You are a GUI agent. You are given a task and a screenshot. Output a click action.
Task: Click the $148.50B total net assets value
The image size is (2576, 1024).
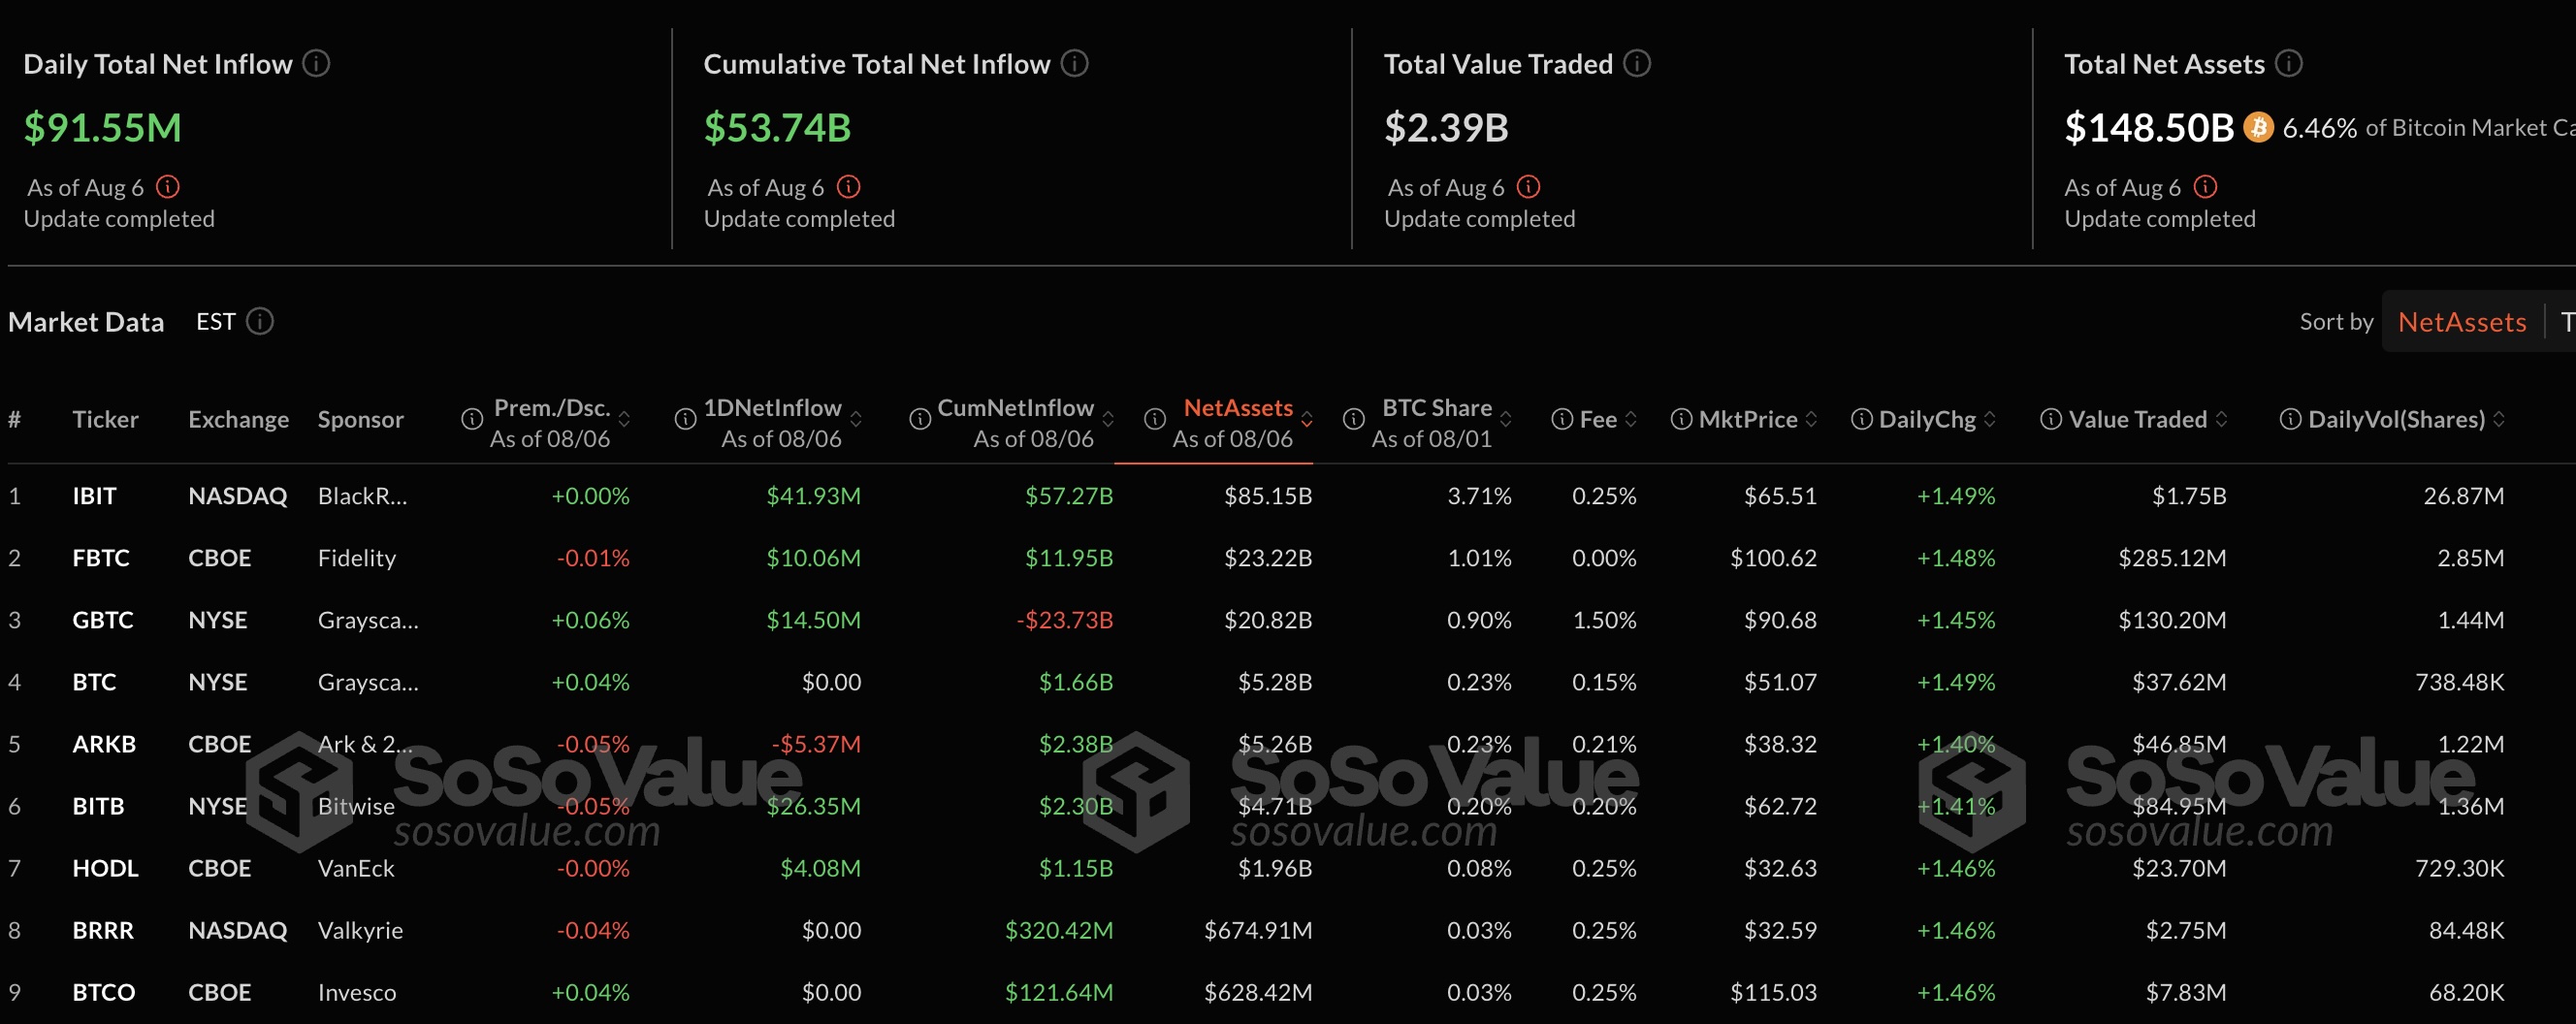click(2149, 128)
